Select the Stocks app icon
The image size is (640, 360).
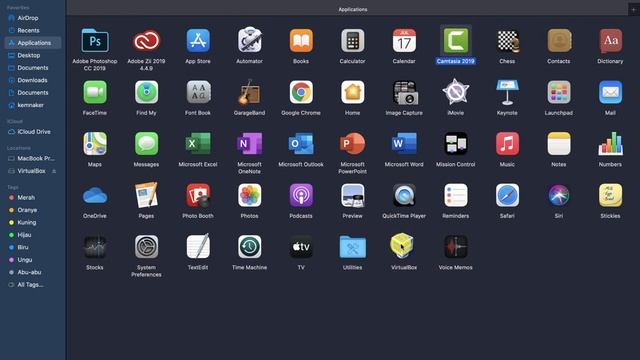[95, 247]
